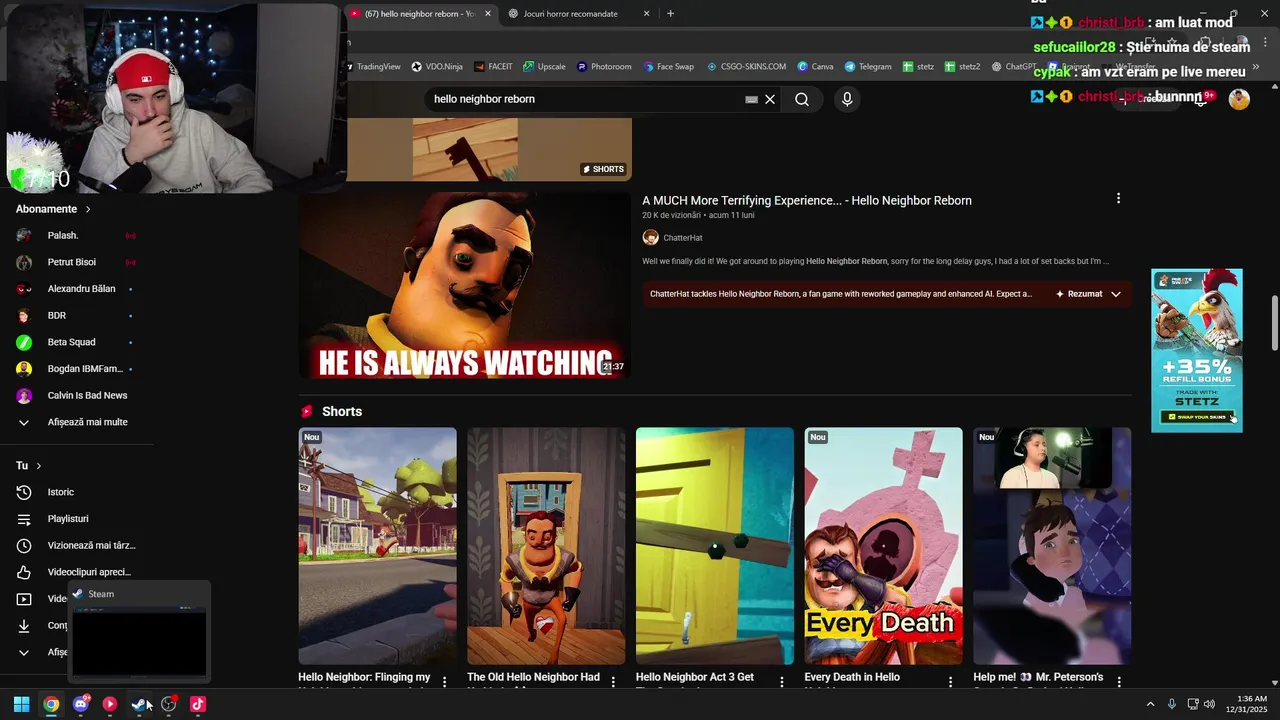Image resolution: width=1280 pixels, height=720 pixels.
Task: Open Playlisturi in the sidebar
Action: click(x=68, y=519)
